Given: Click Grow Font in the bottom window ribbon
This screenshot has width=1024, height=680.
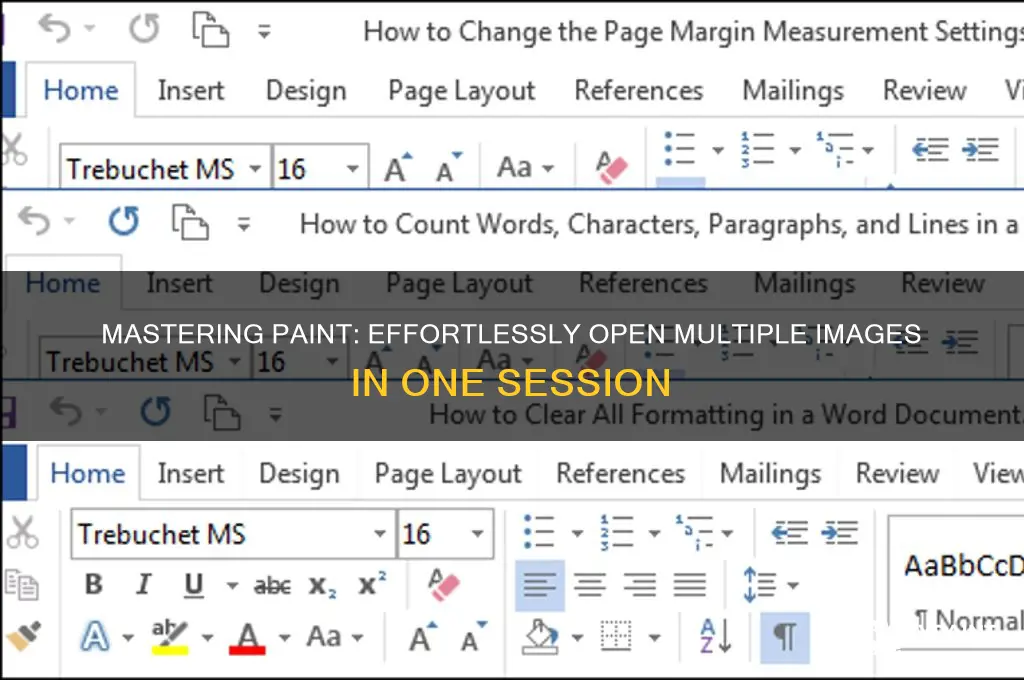Looking at the screenshot, I should [423, 637].
